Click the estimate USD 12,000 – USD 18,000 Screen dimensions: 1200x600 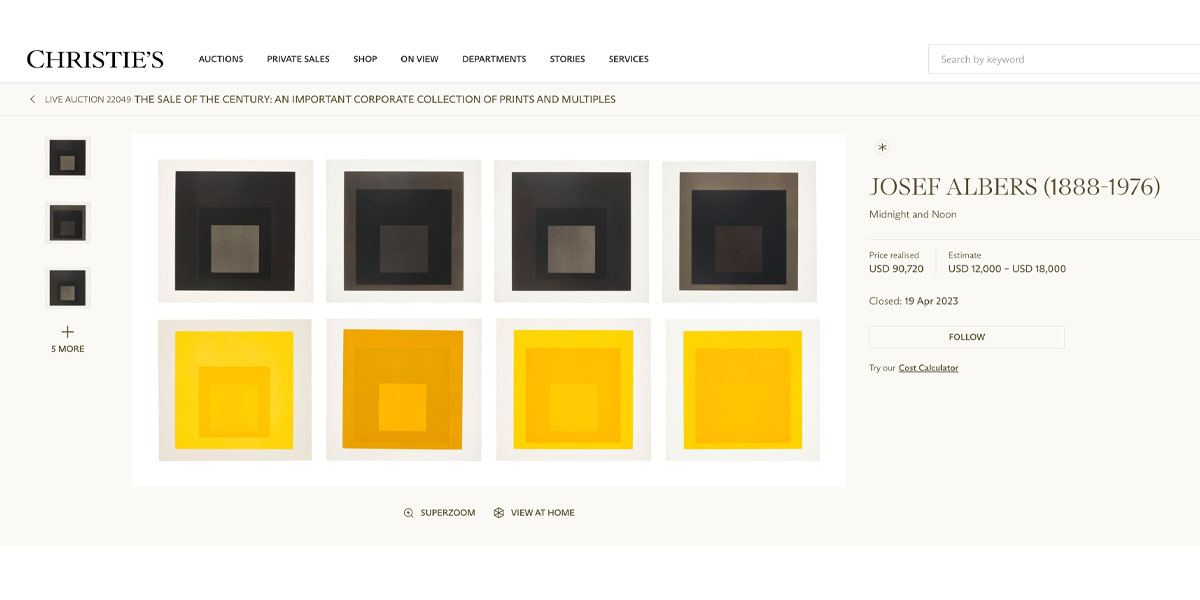[1007, 269]
